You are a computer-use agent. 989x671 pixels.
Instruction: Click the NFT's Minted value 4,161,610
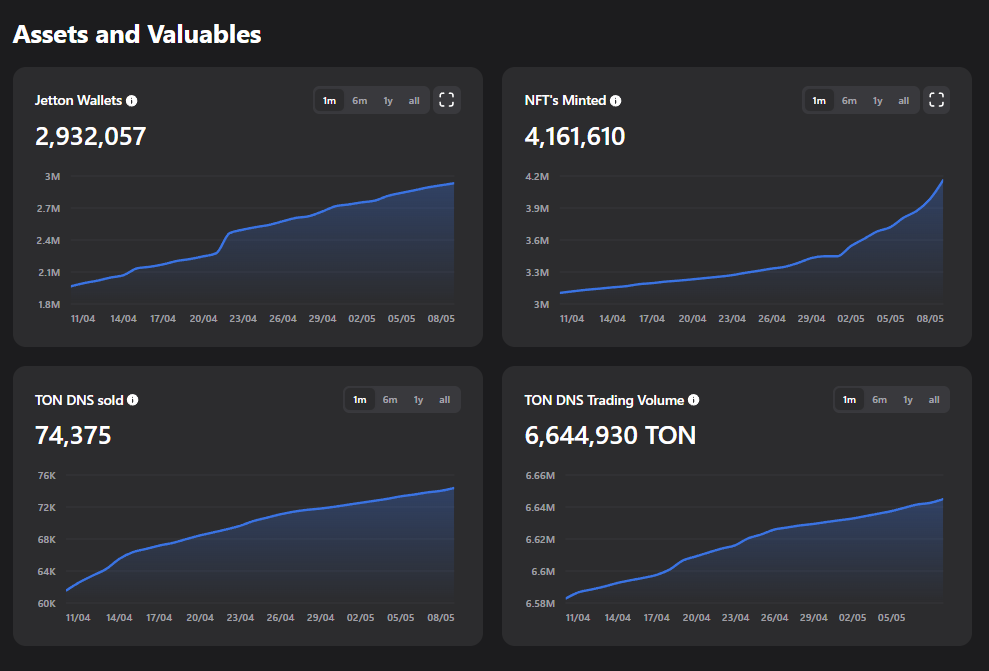[575, 137]
